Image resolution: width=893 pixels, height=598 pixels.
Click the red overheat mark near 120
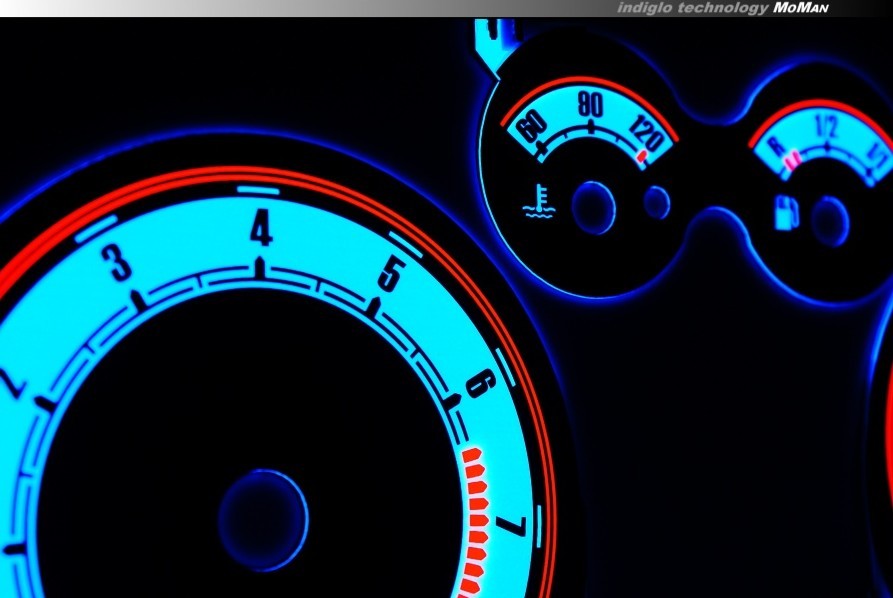click(x=642, y=156)
